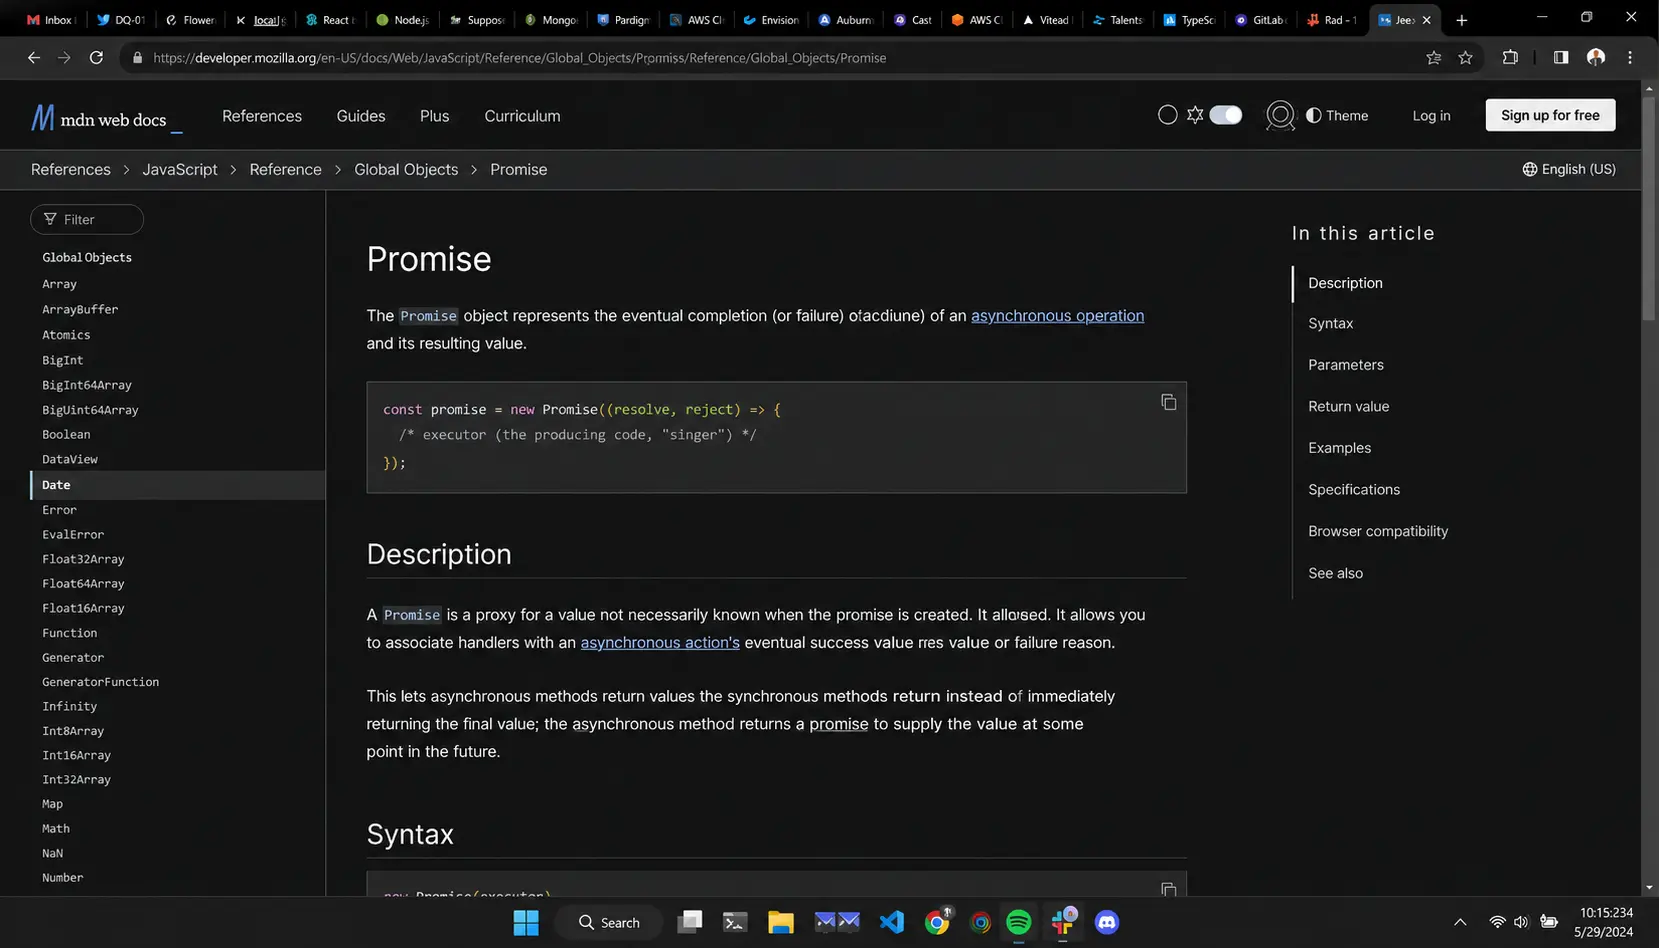Open the terminal from the taskbar
1659x948 pixels.
point(735,922)
